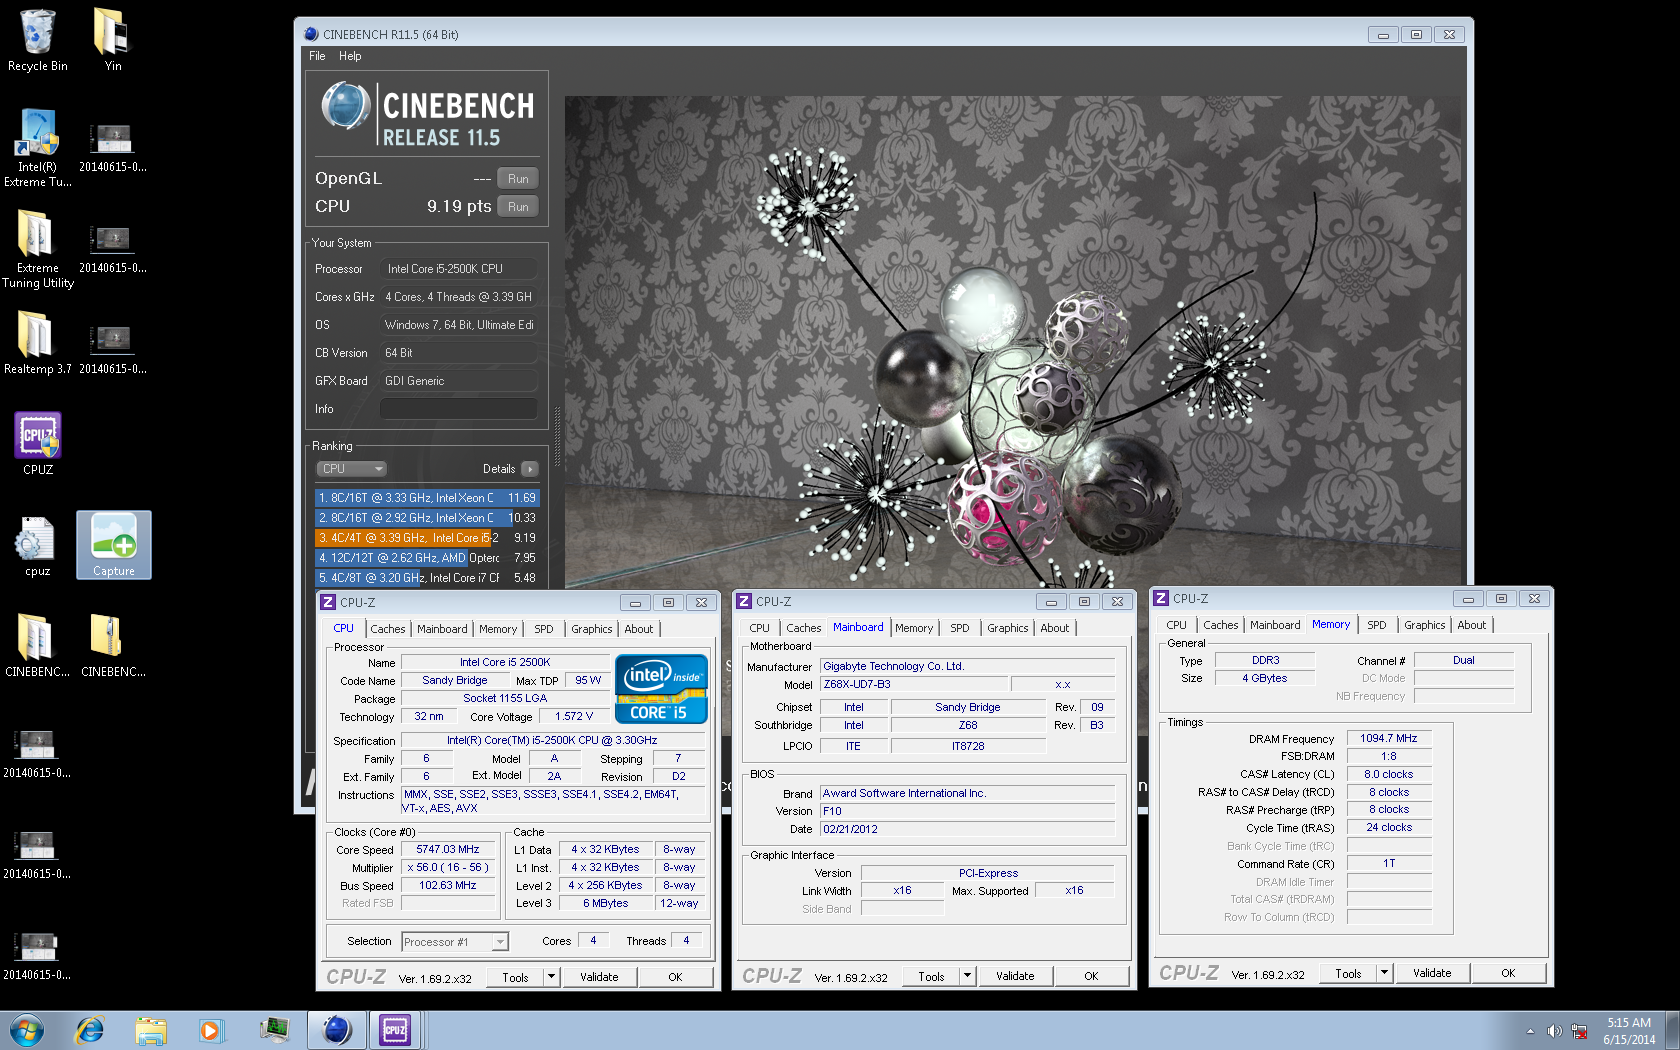Open Windows Media Player from taskbar
This screenshot has height=1050, width=1680.
[x=211, y=1030]
